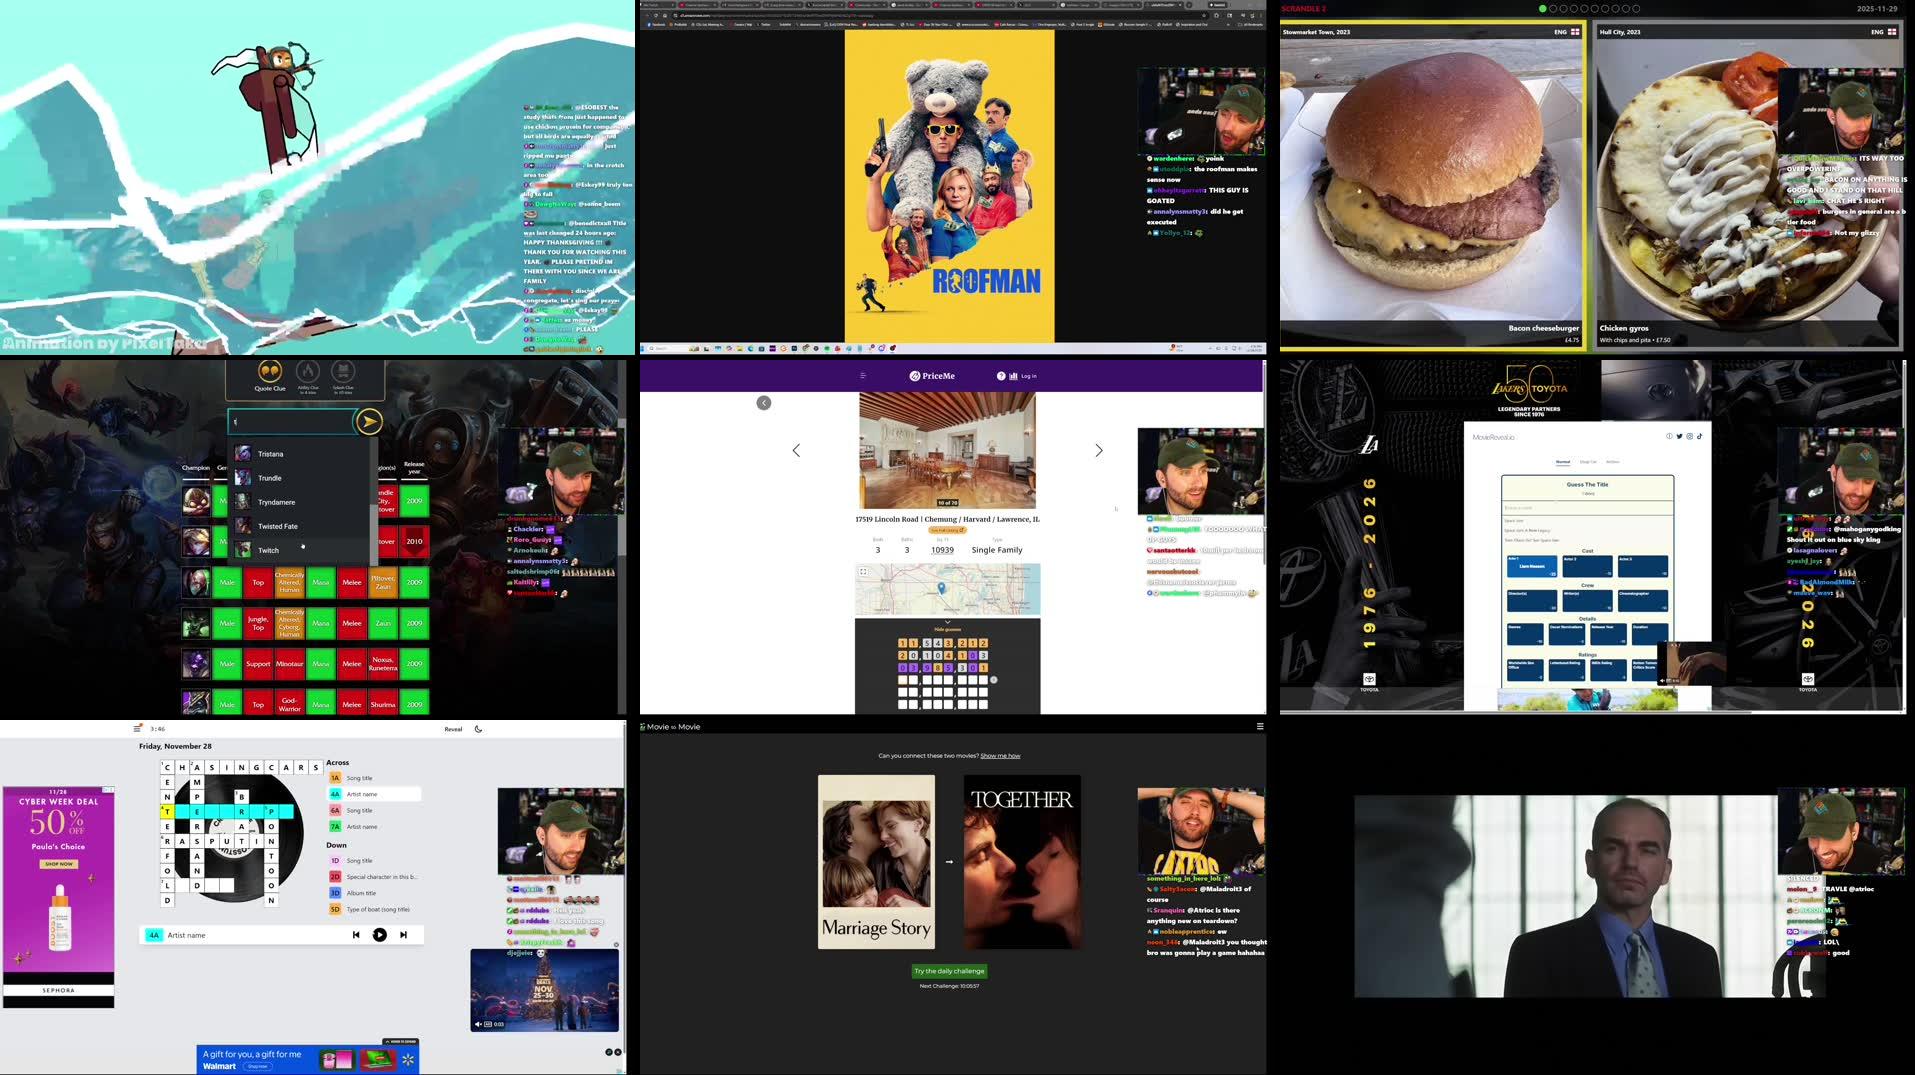Open the Movie to Movie menu icon

tap(1259, 727)
